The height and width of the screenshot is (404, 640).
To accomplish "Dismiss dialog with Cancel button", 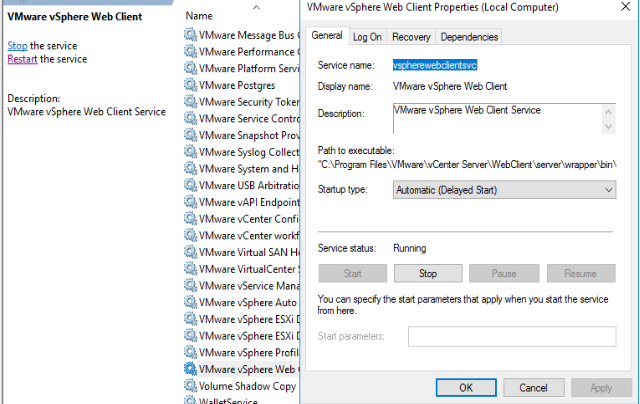I will [533, 388].
